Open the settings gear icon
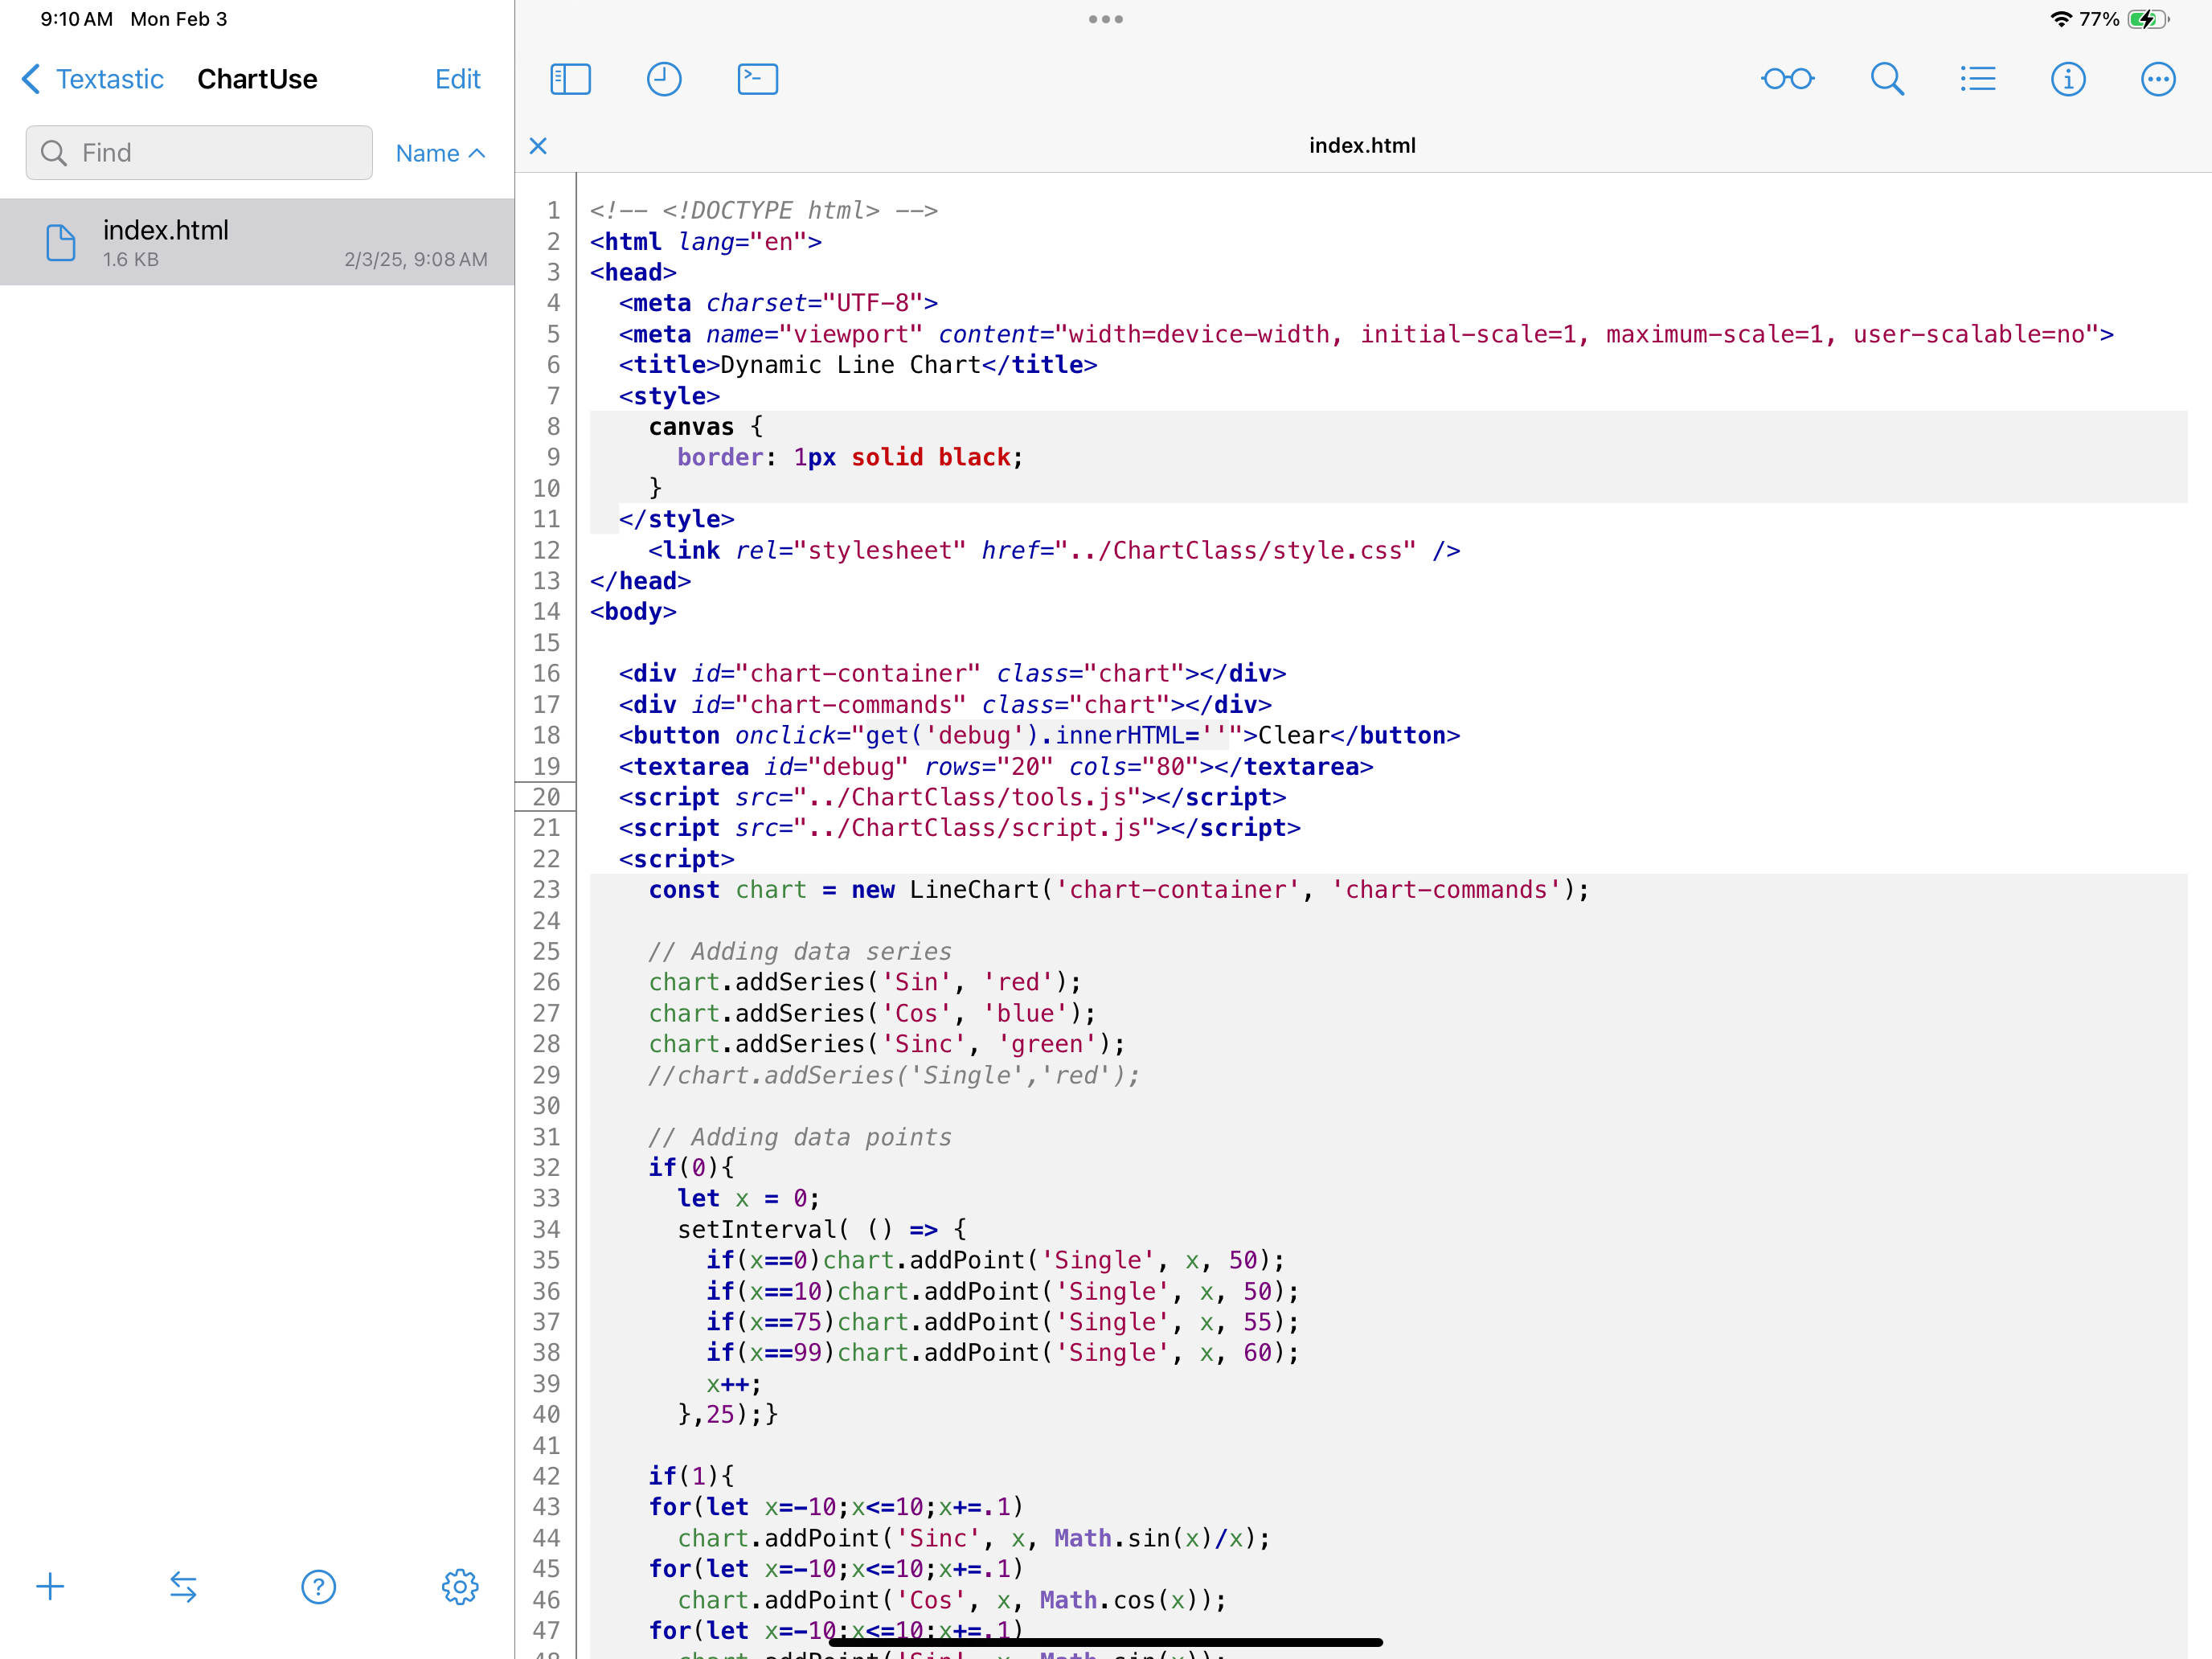Image resolution: width=2212 pixels, height=1659 pixels. (460, 1586)
